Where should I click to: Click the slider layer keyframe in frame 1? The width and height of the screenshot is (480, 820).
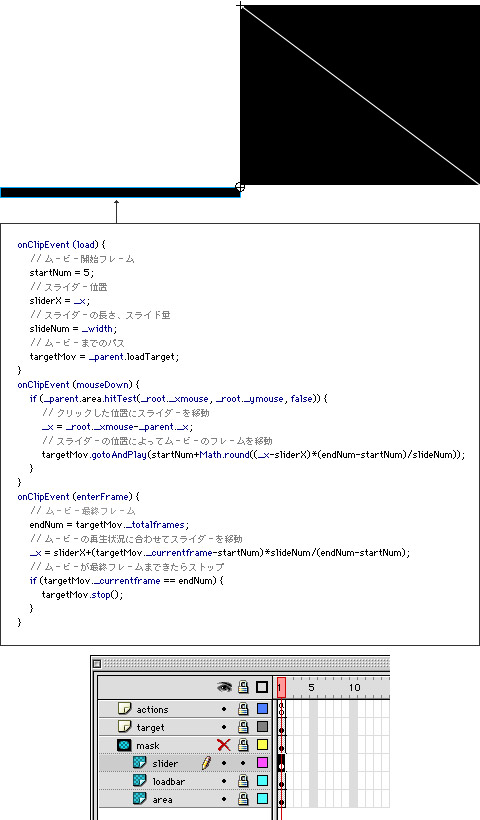click(x=281, y=763)
